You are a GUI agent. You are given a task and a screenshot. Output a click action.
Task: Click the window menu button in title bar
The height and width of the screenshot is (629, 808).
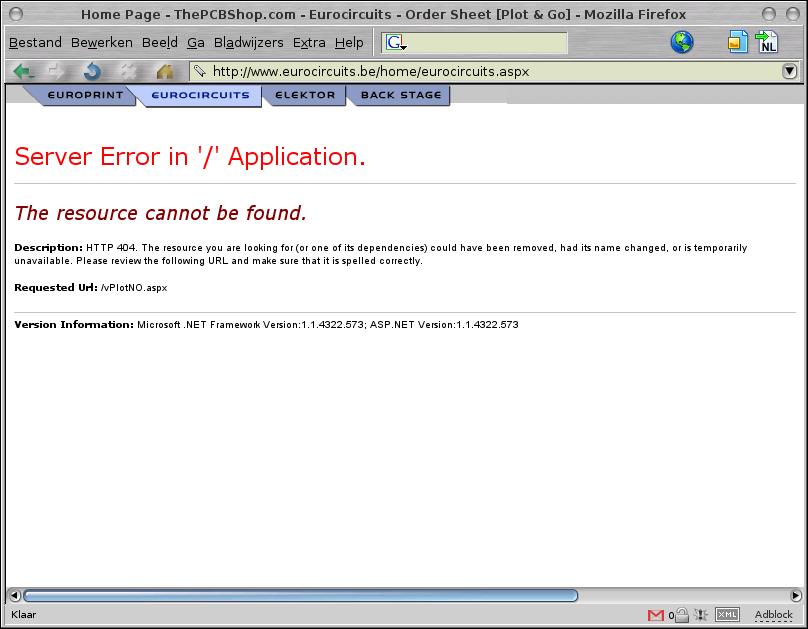[16, 14]
